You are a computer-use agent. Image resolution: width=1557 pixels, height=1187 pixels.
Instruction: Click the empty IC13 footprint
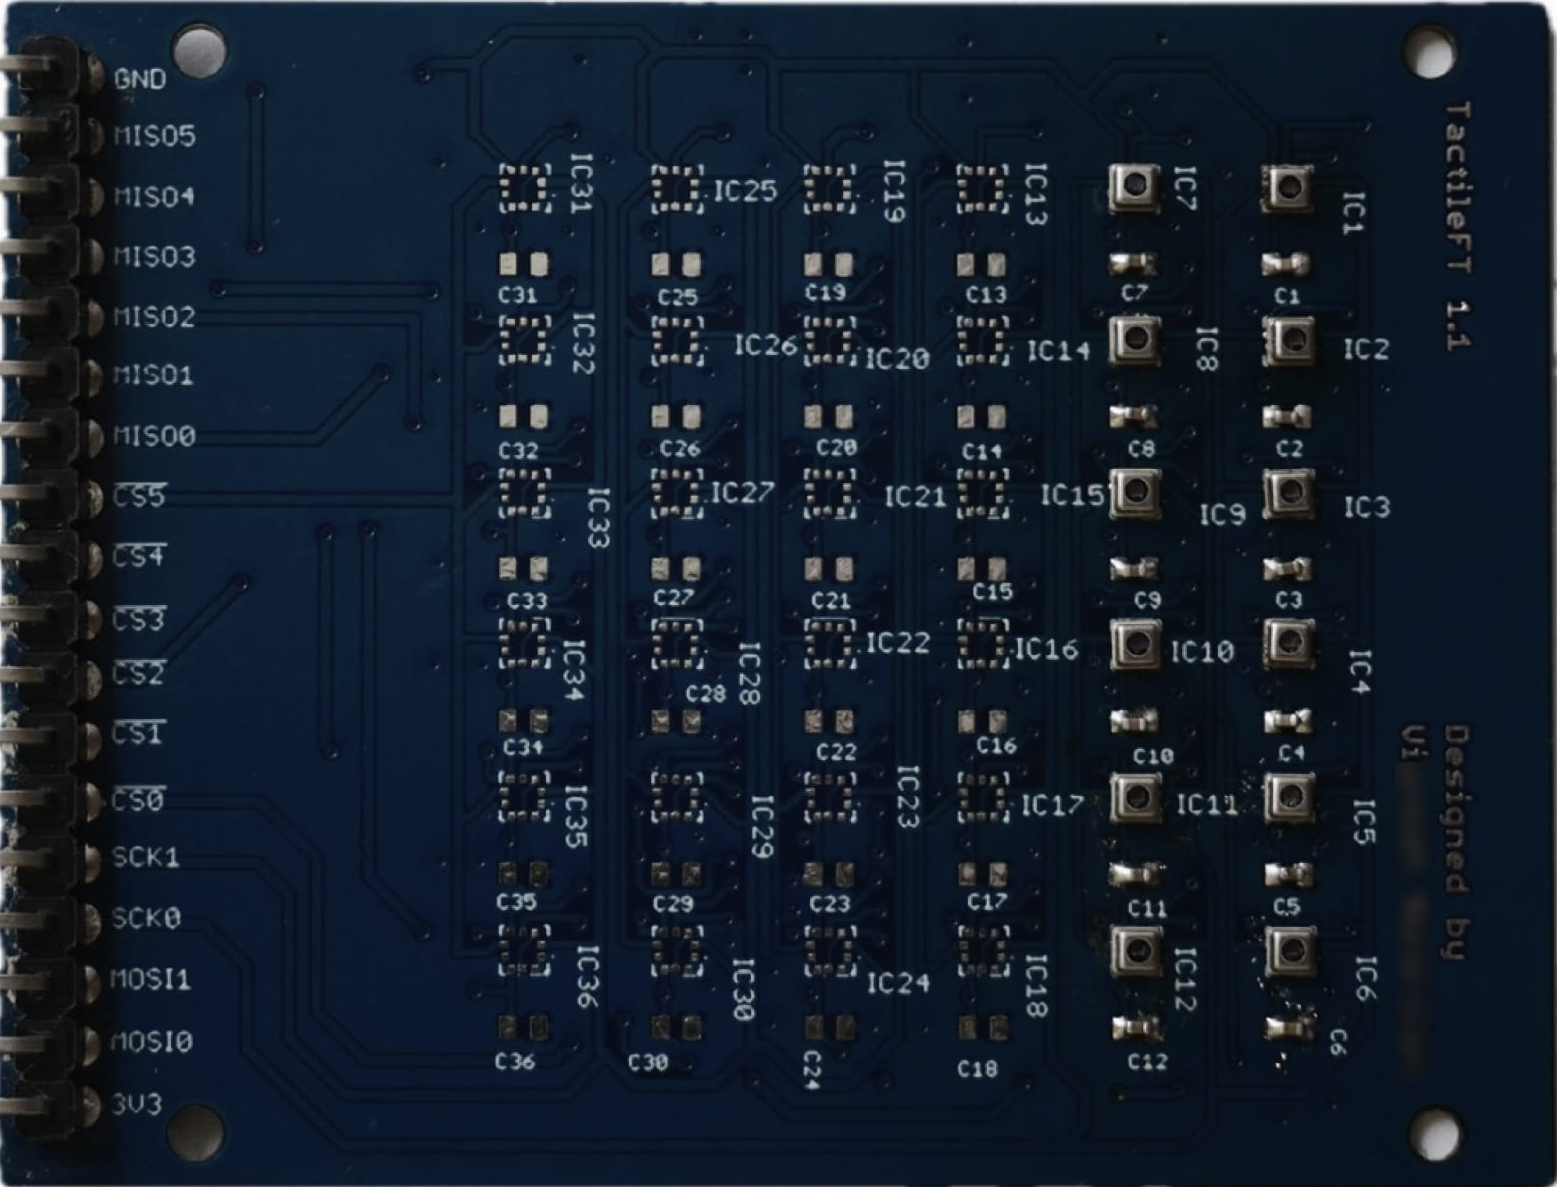click(x=982, y=189)
